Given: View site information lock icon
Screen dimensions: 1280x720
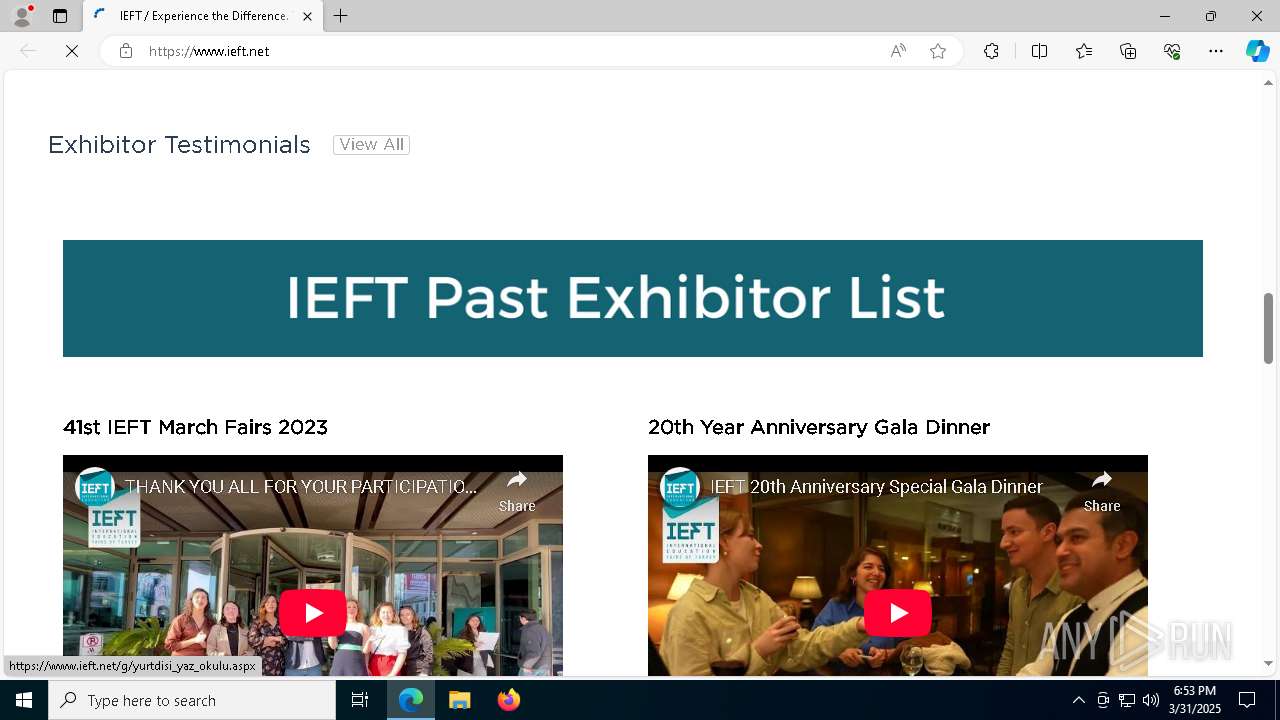Looking at the screenshot, I should (126, 51).
